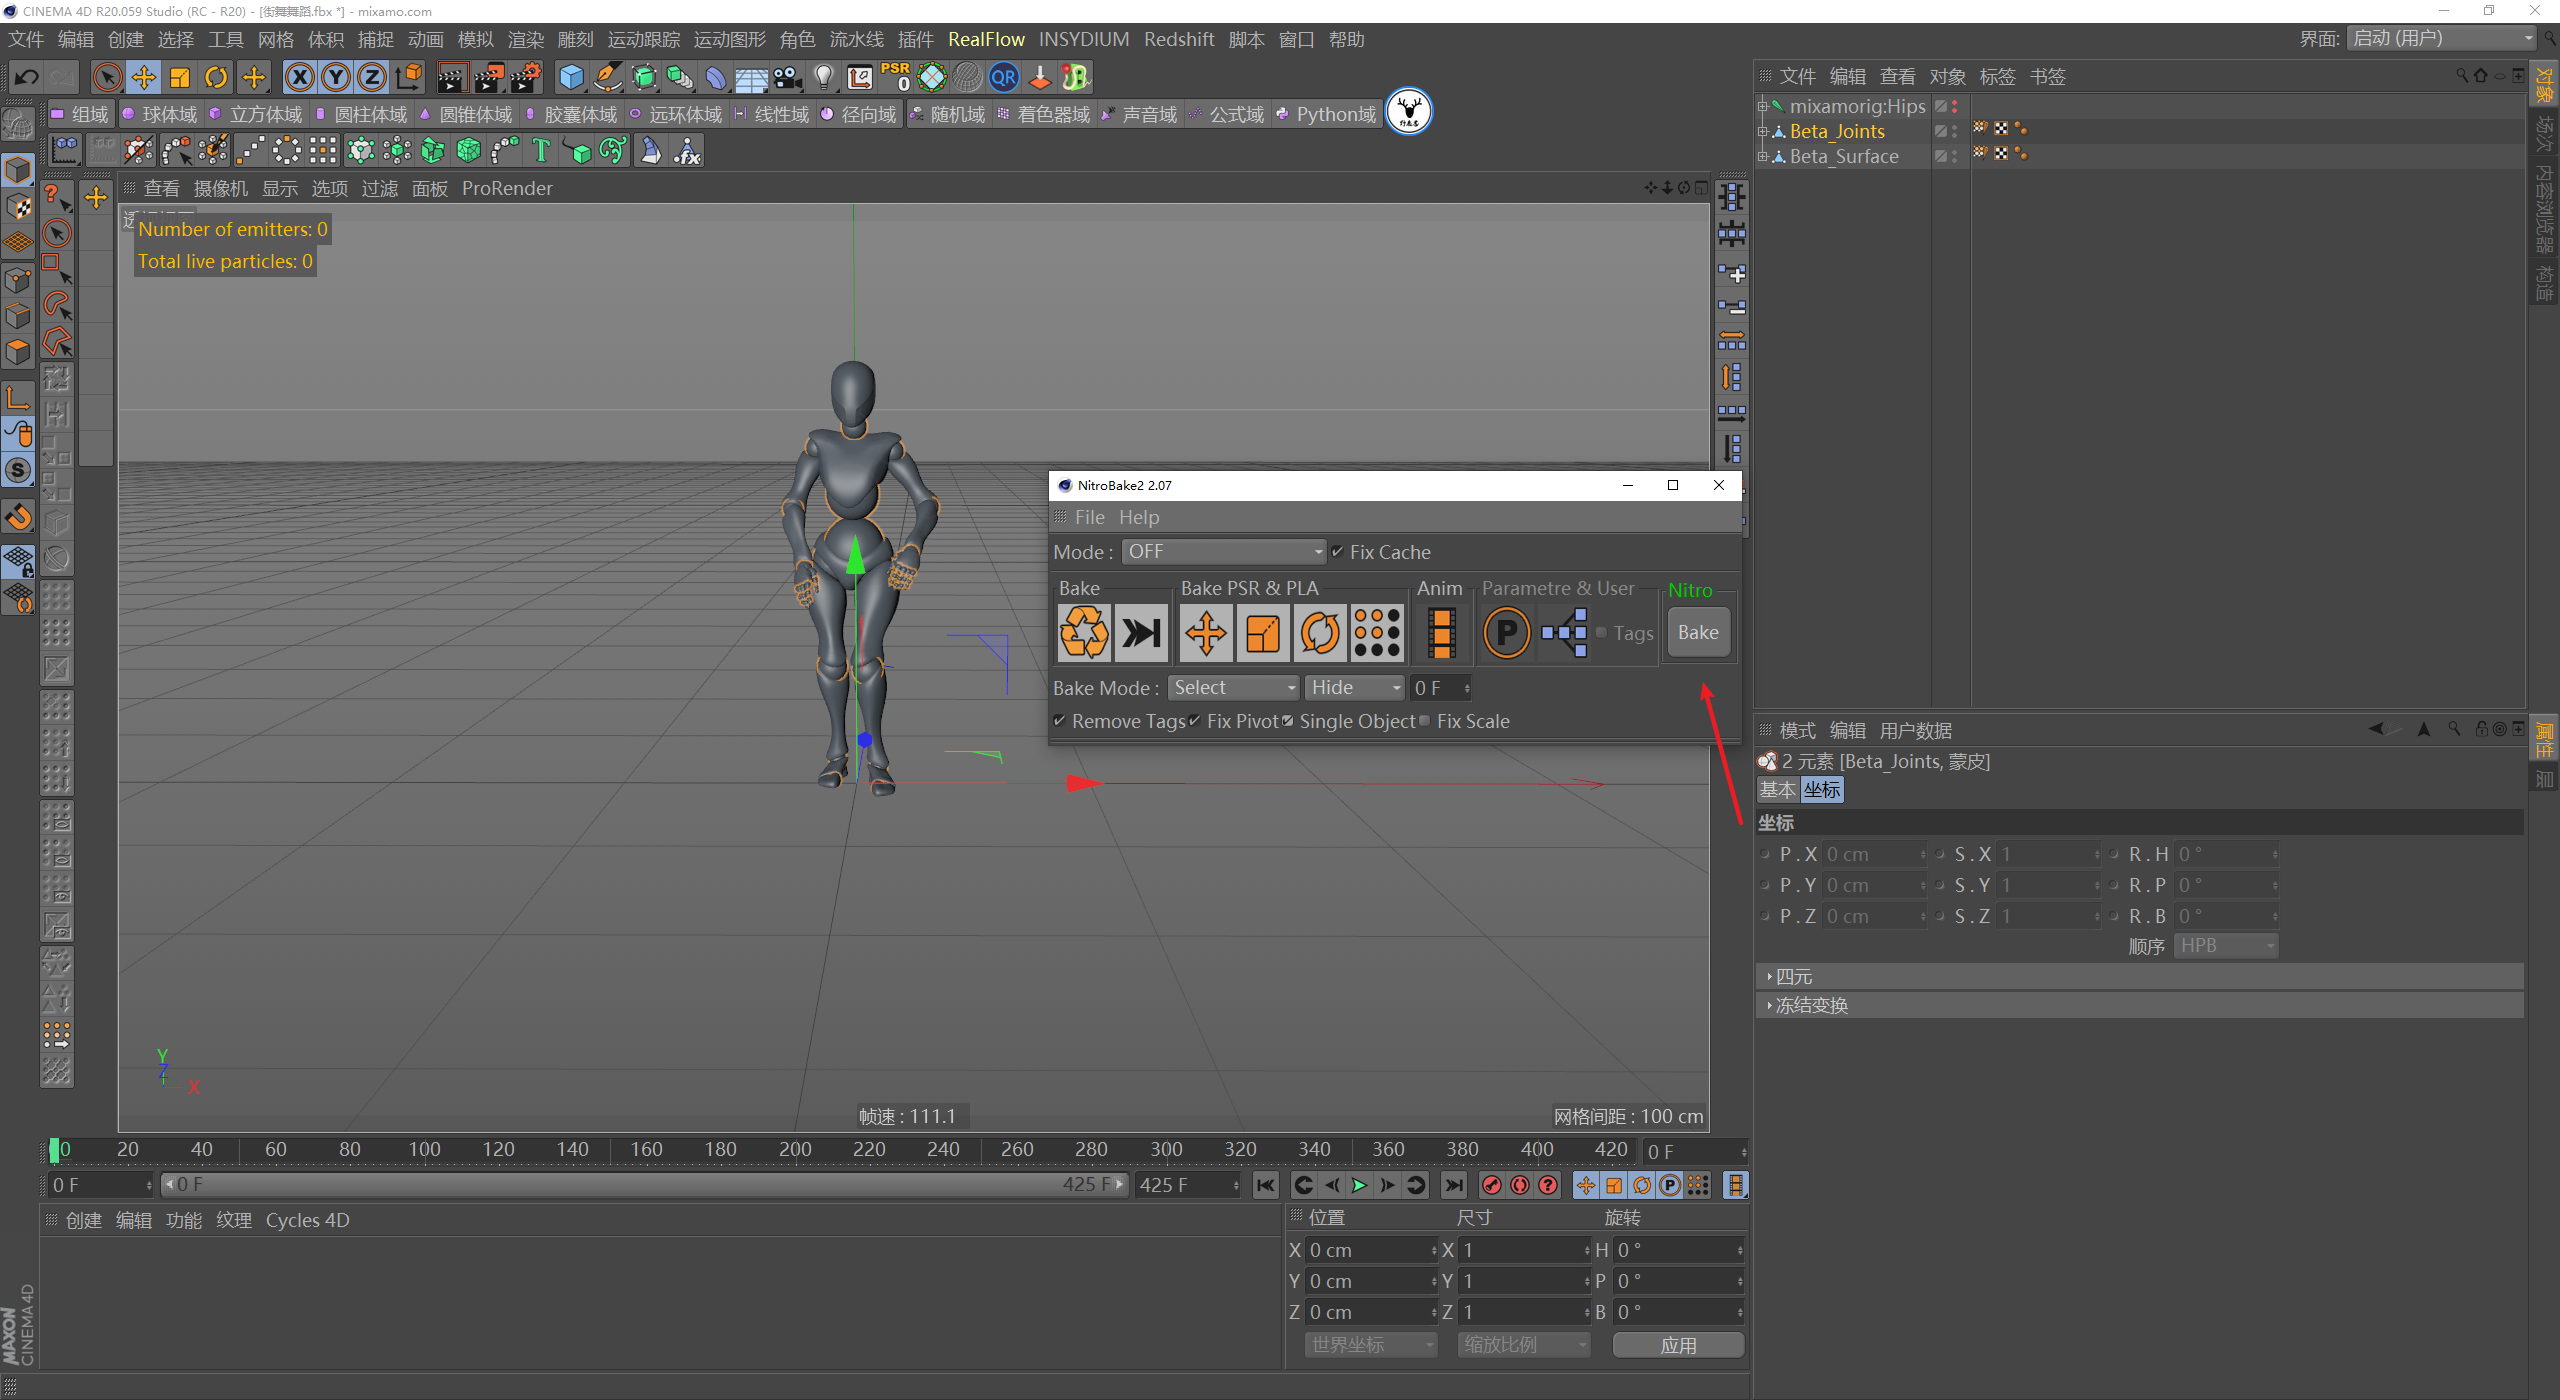Expand the 冻结变换 section

pos(1811,1005)
